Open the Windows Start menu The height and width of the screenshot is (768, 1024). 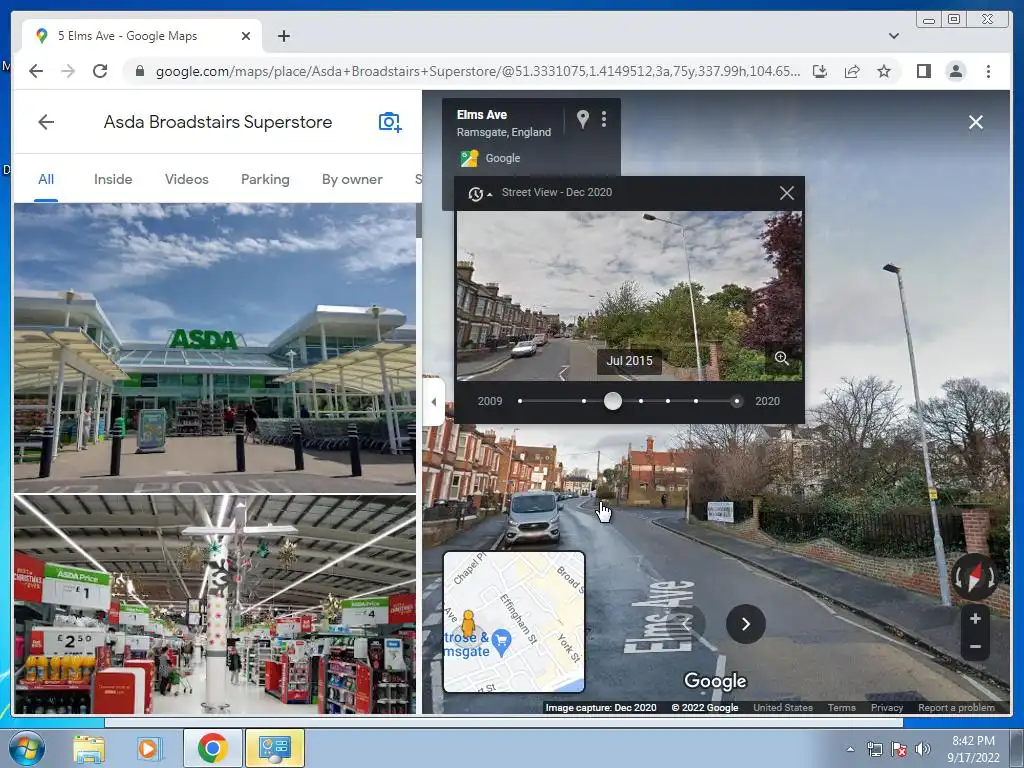27,748
